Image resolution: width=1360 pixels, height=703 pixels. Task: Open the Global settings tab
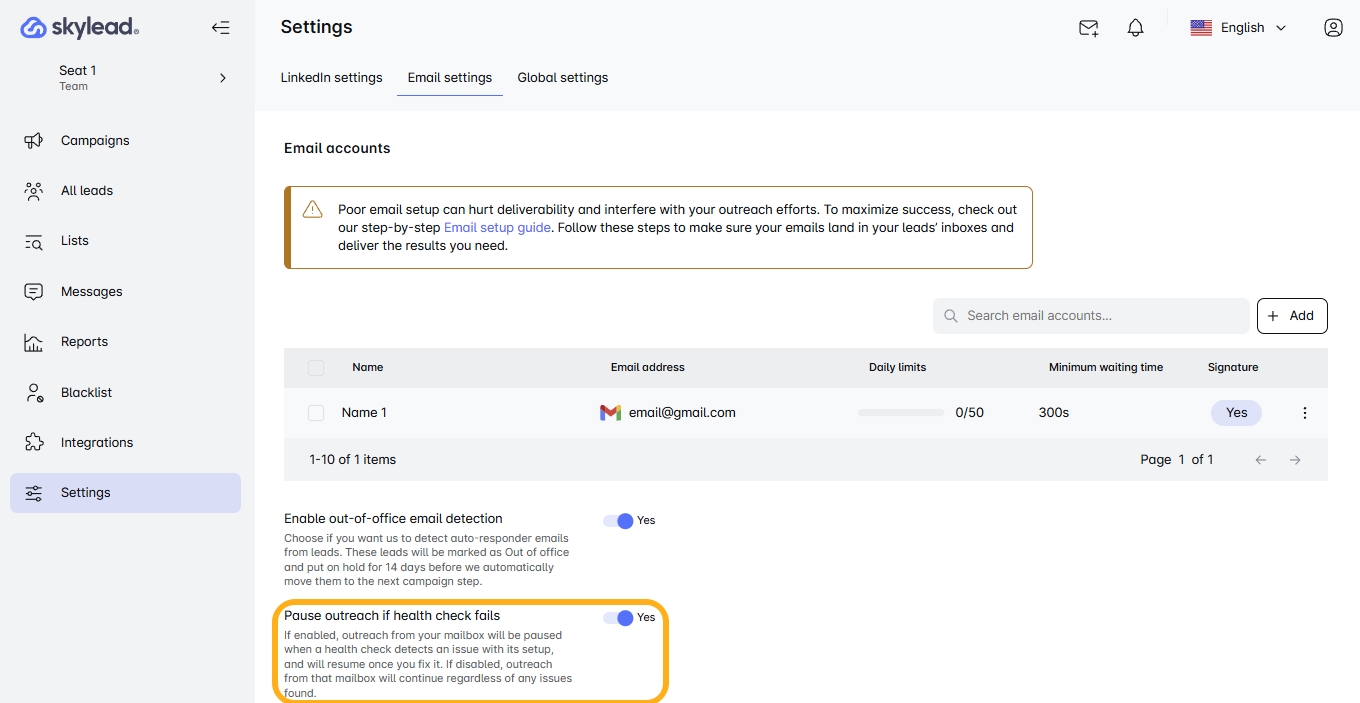coord(563,78)
